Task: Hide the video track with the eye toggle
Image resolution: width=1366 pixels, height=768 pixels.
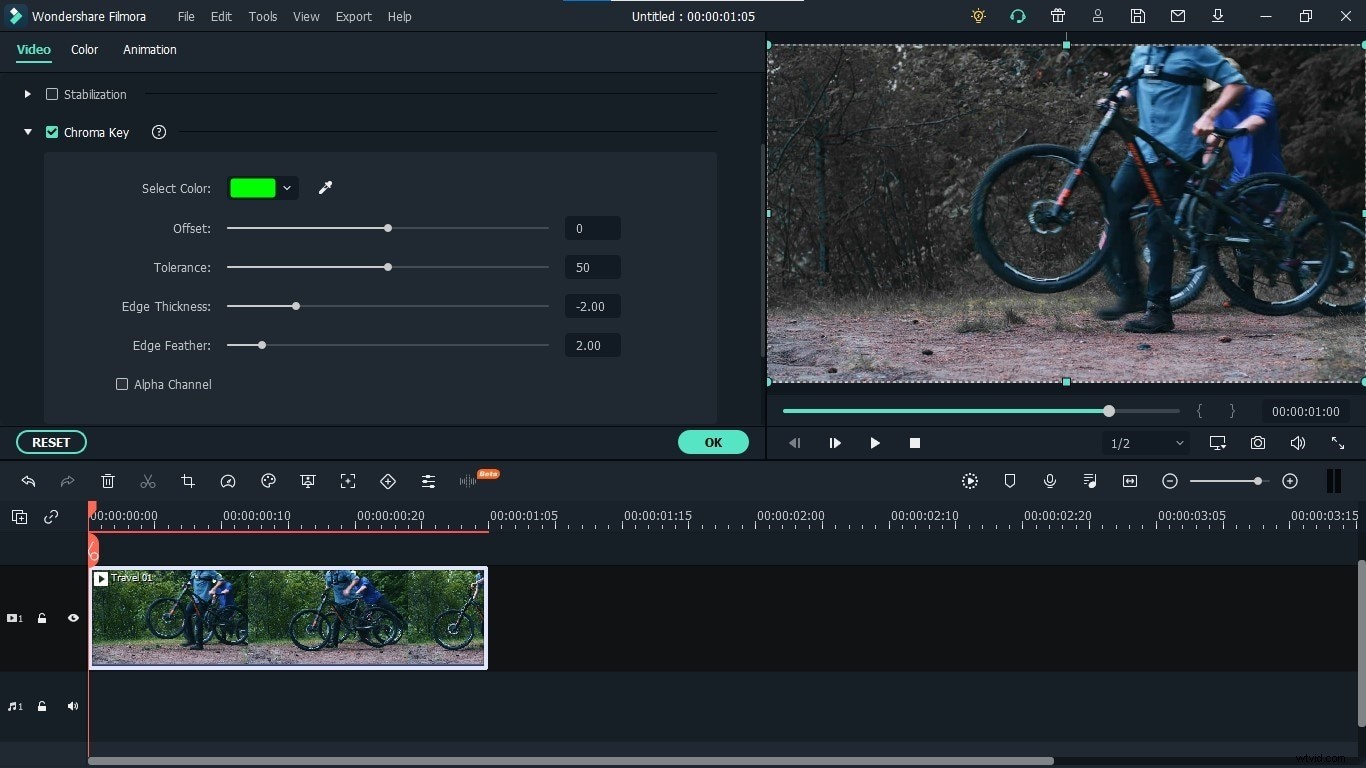Action: tap(72, 618)
